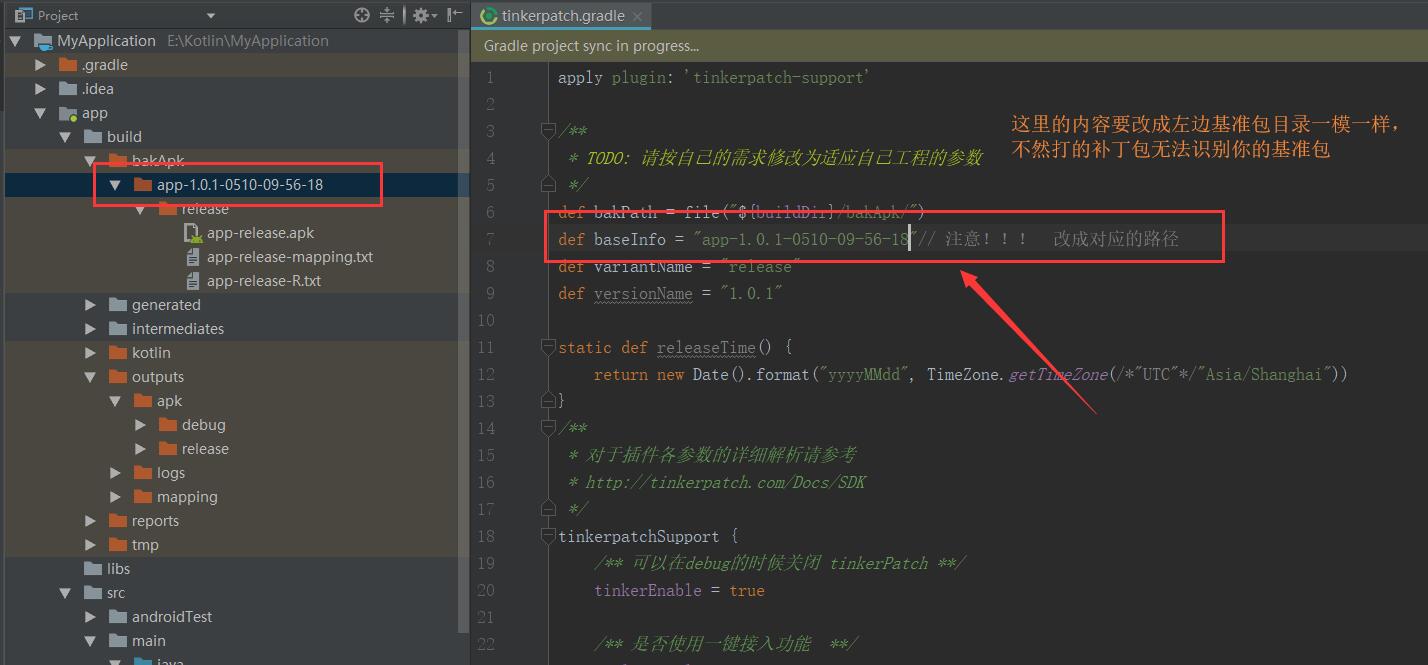Select app-release-R.txt in the tree
The width and height of the screenshot is (1428, 665).
(264, 281)
